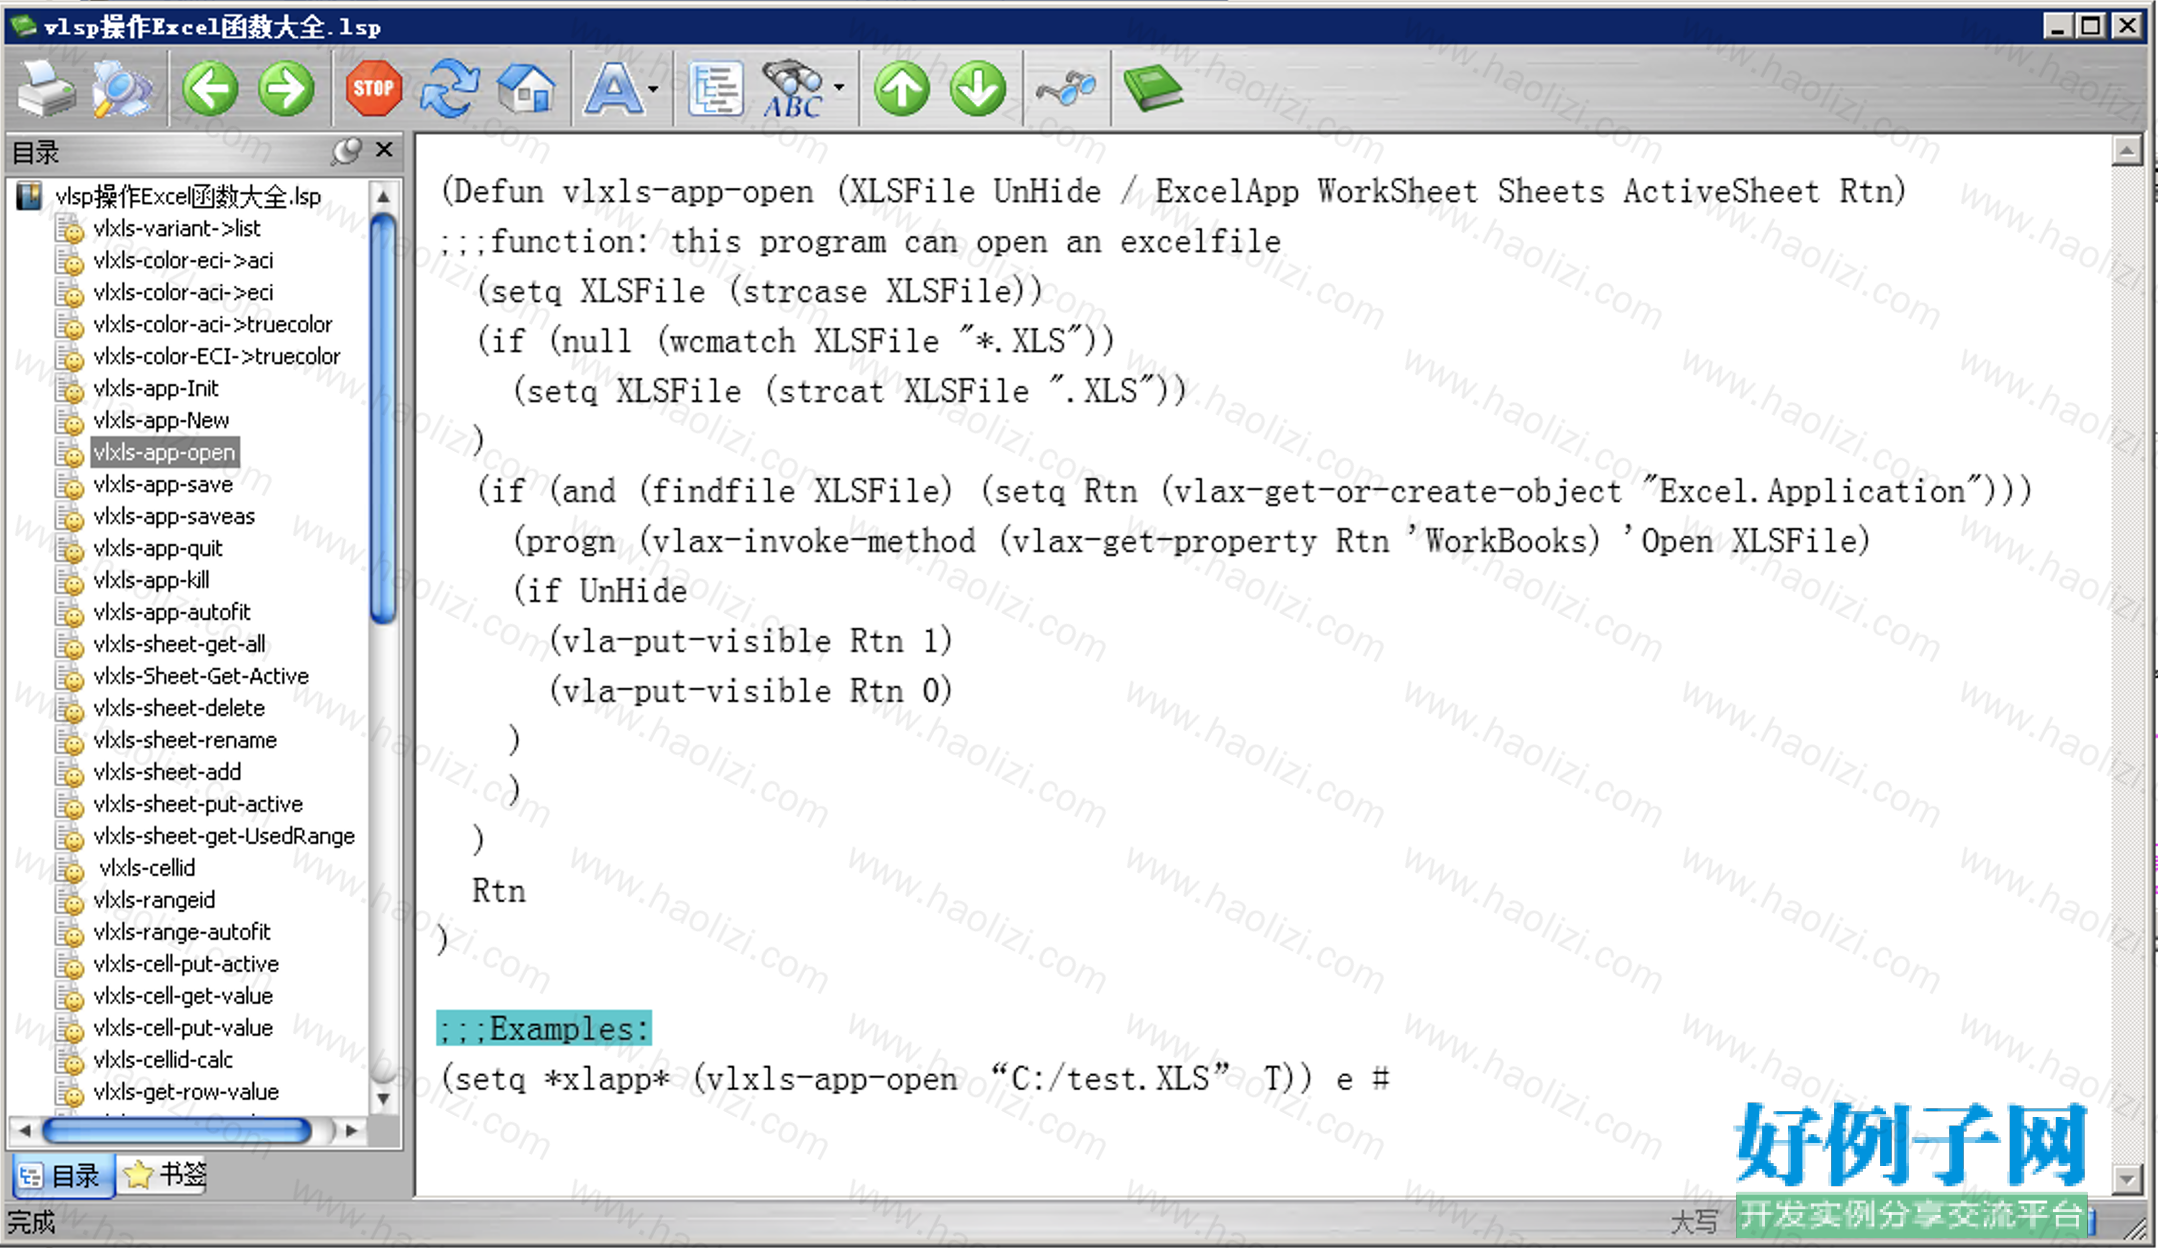
Task: Open topic vlxls-sheet-rename
Action: [x=185, y=740]
